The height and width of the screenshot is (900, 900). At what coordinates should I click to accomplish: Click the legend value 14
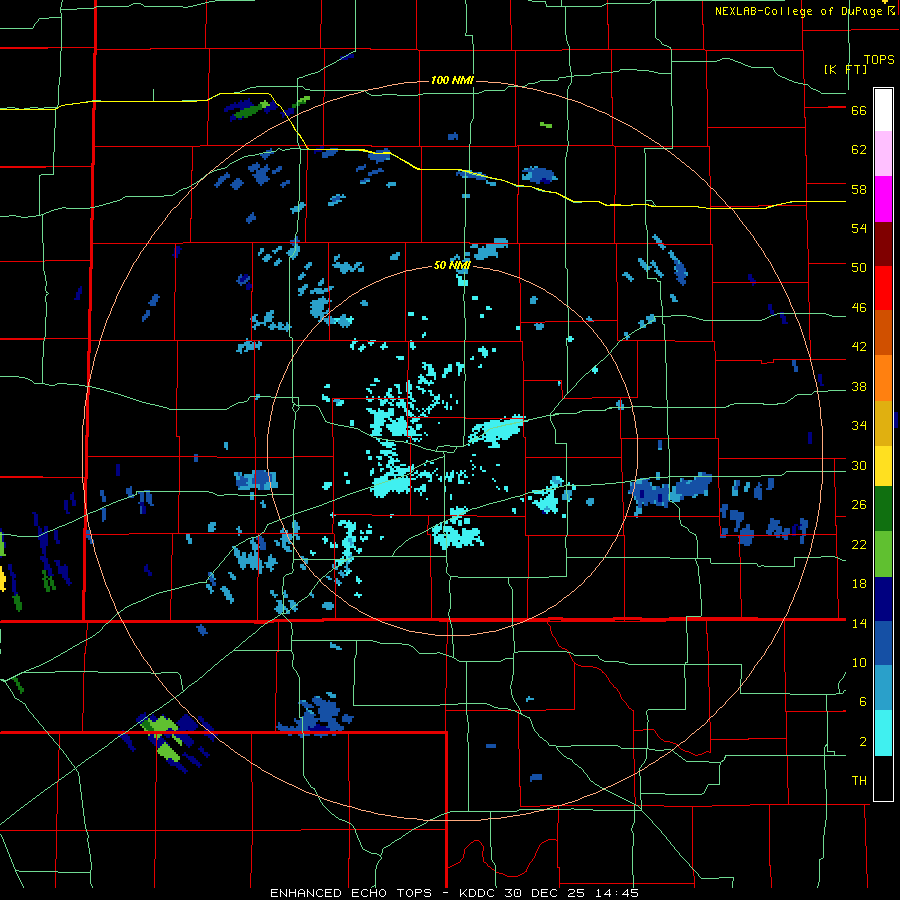pos(859,623)
